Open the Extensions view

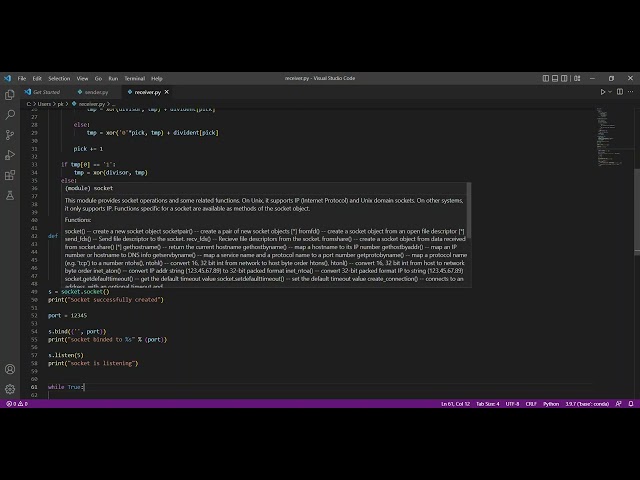tap(10, 176)
